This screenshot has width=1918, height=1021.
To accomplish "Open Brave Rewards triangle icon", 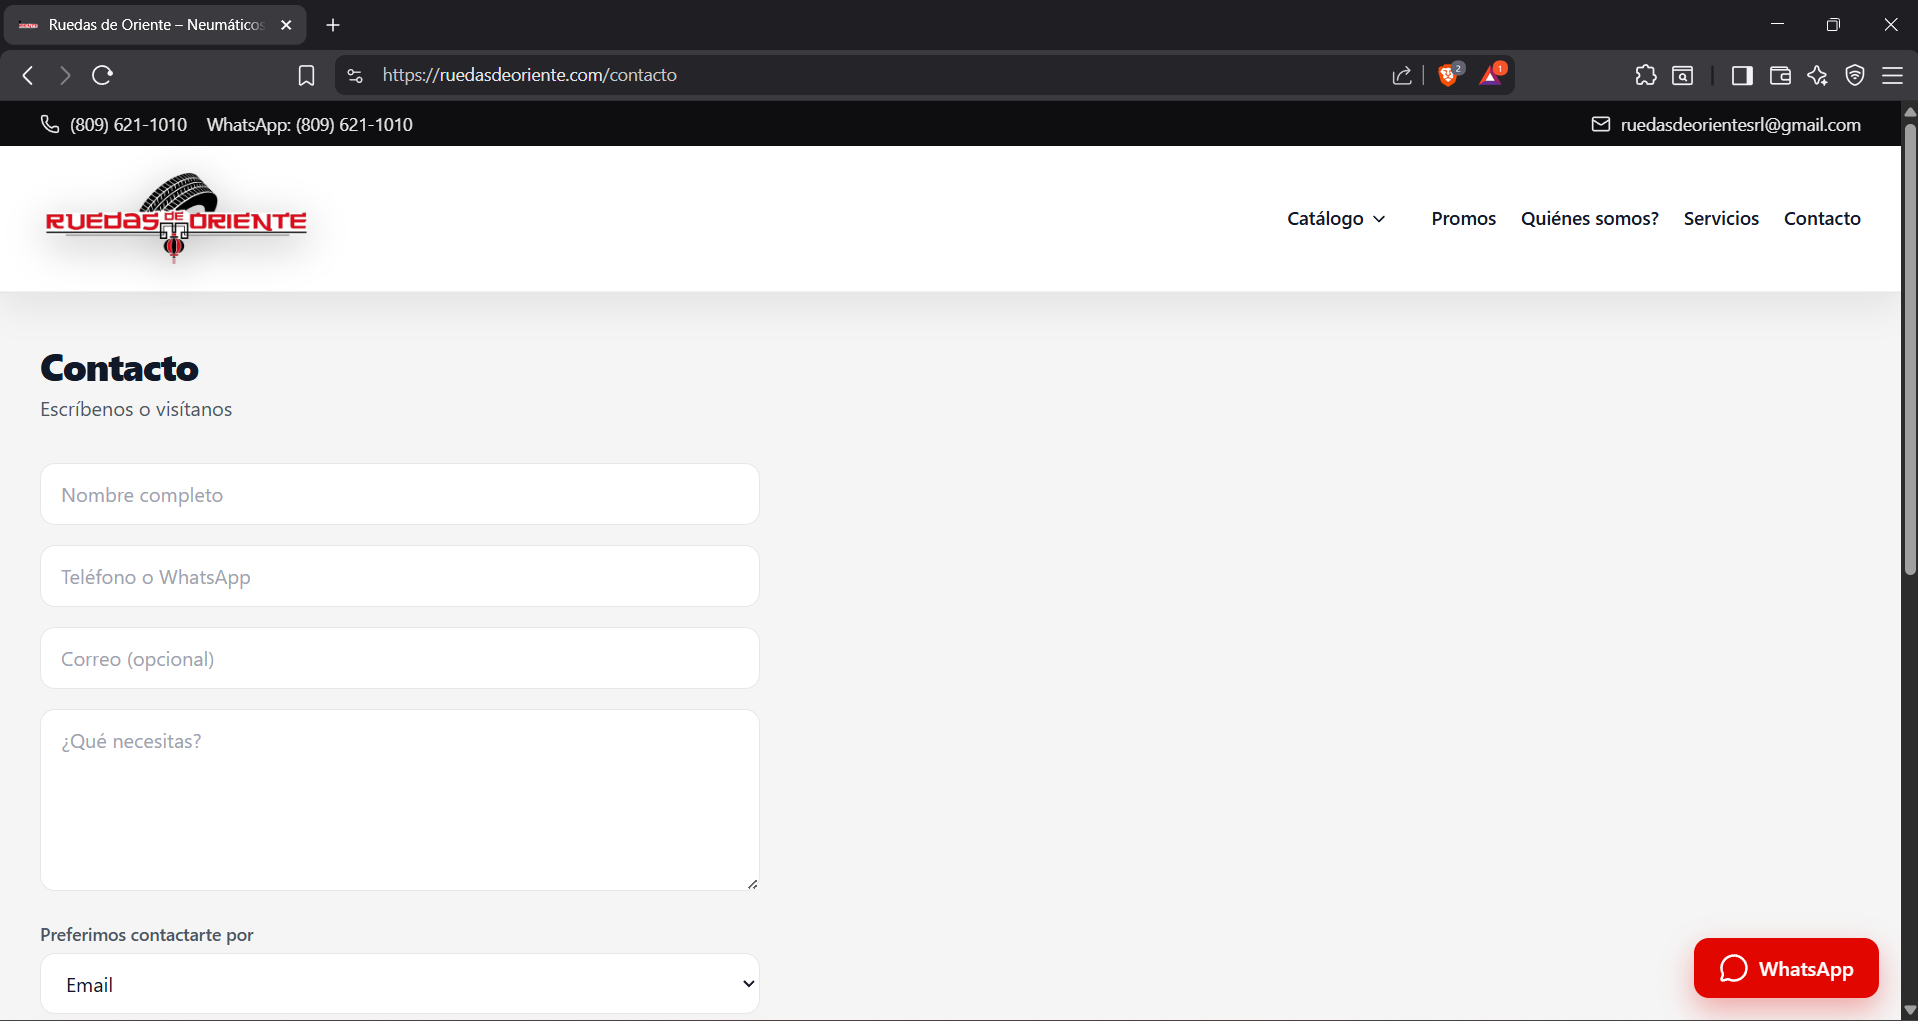I will point(1491,75).
